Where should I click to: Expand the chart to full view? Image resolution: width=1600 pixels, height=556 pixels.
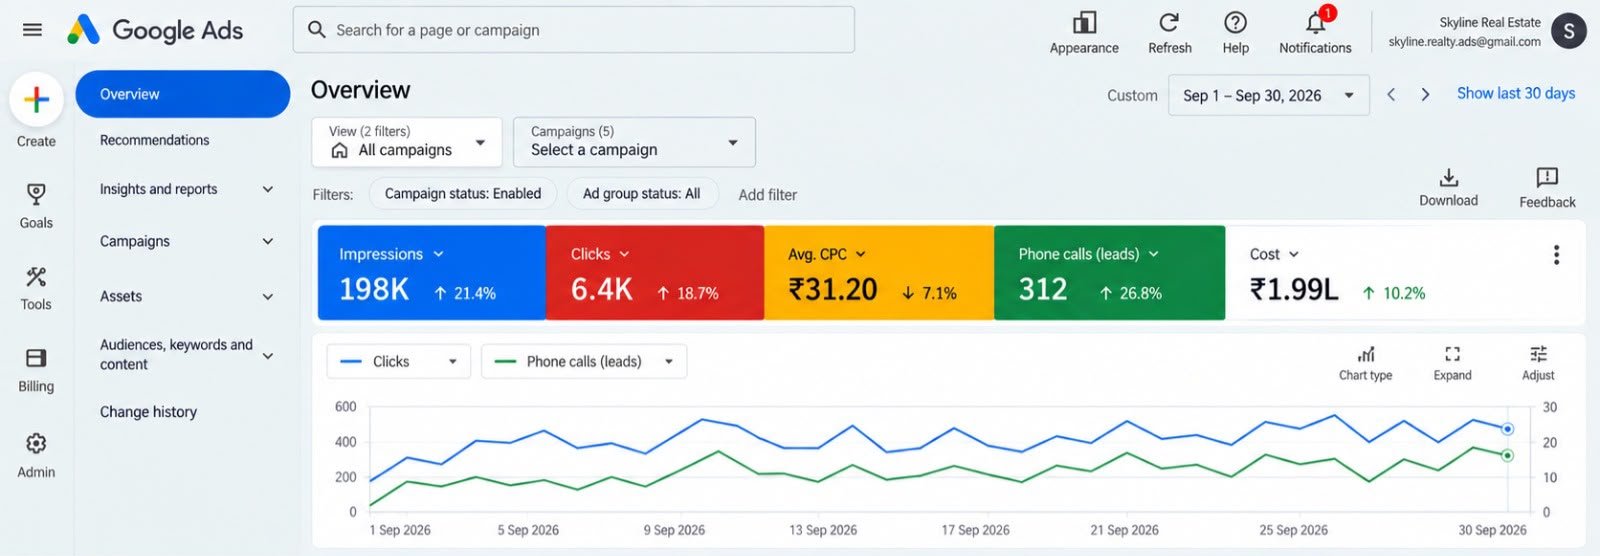pyautogui.click(x=1452, y=363)
